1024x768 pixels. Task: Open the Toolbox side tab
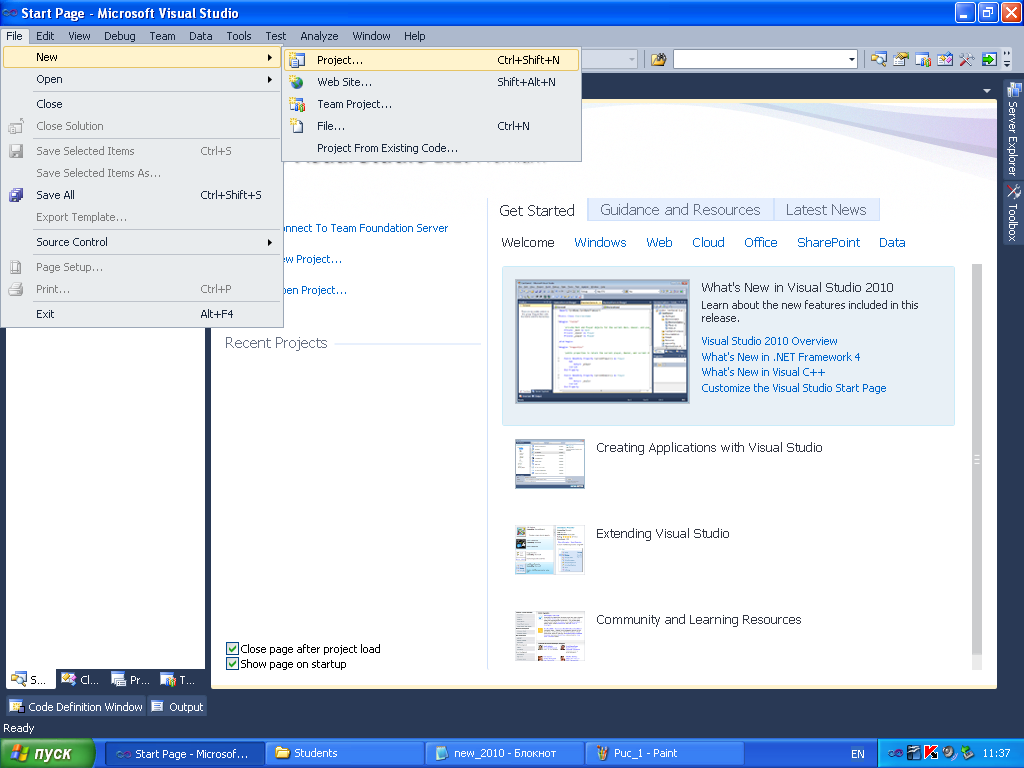pos(1013,213)
